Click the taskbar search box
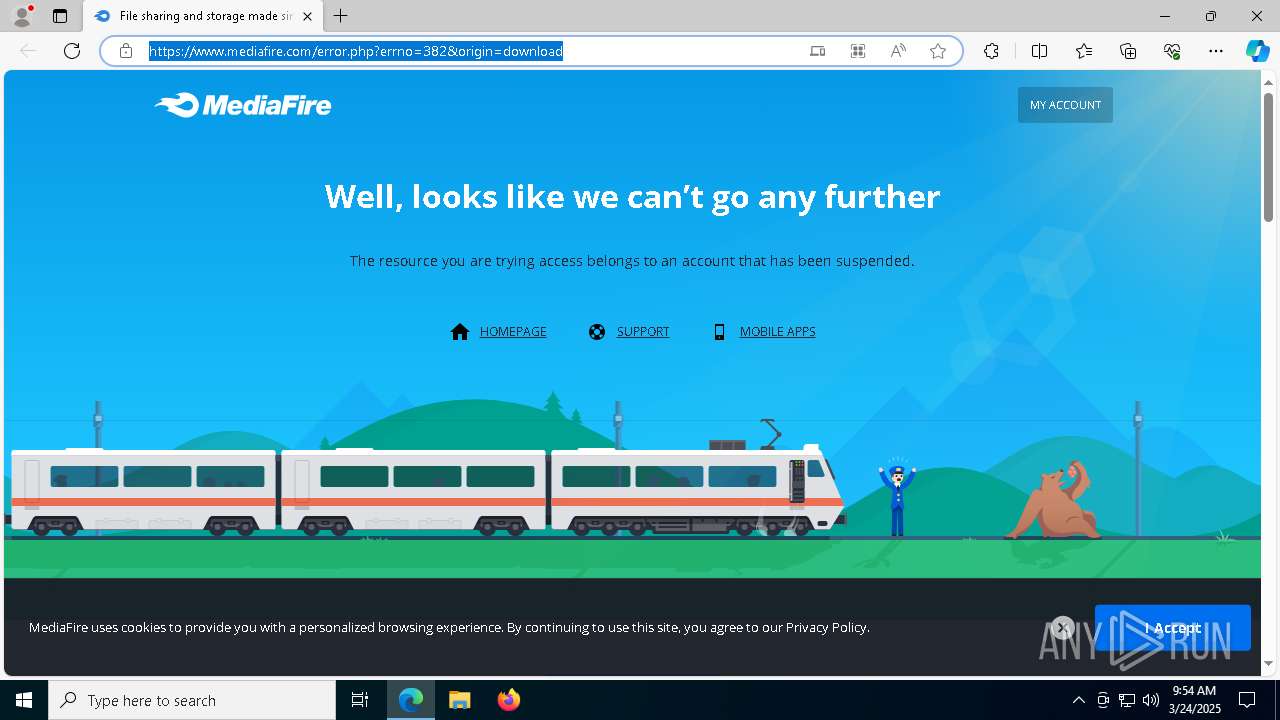 (x=192, y=700)
